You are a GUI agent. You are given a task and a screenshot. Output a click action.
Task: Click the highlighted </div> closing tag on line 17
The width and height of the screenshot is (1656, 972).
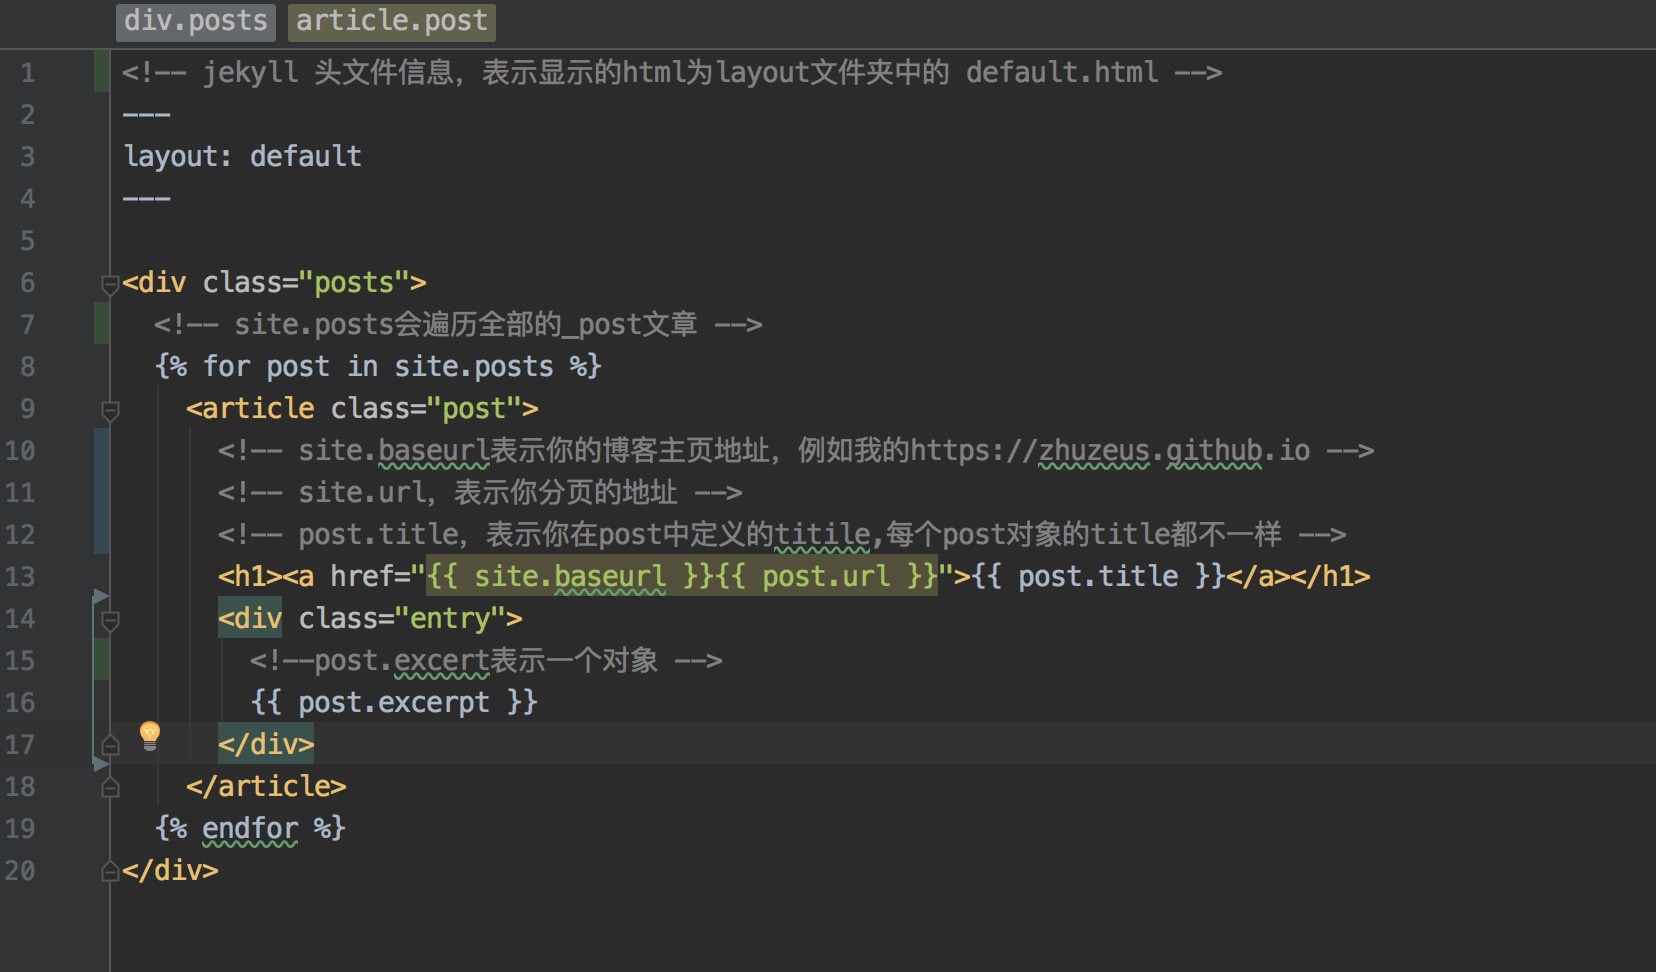click(x=266, y=745)
